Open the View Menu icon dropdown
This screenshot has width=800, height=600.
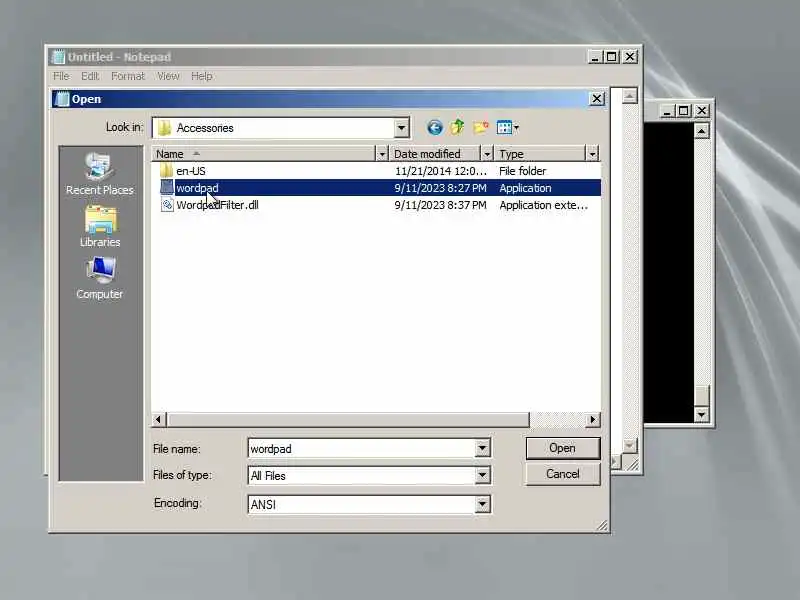[x=508, y=128]
